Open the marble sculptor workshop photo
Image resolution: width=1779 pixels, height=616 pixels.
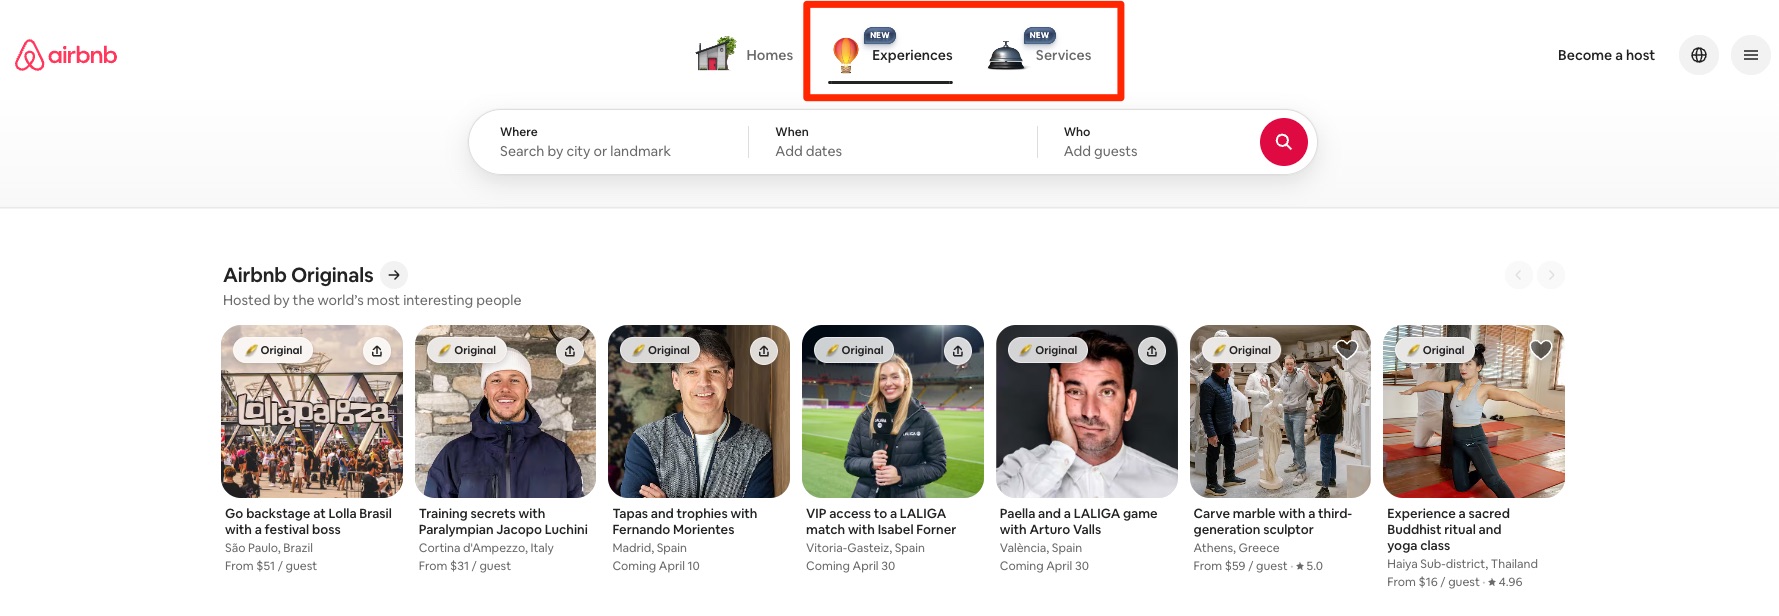(x=1280, y=411)
